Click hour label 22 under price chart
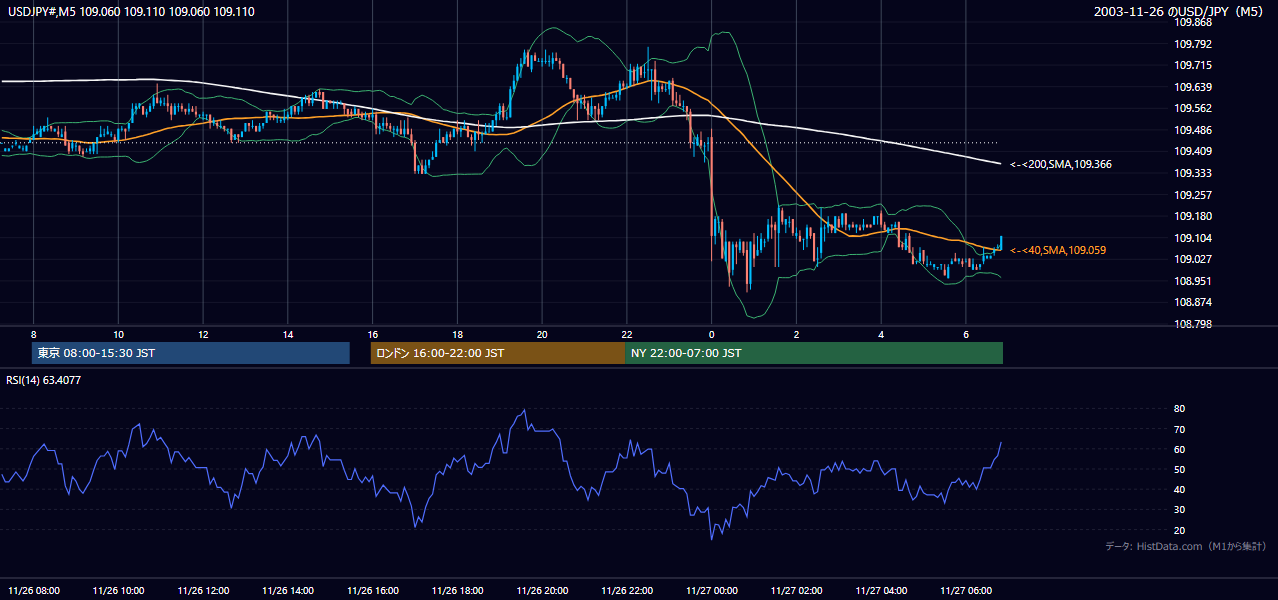The image size is (1278, 600). pyautogui.click(x=627, y=334)
